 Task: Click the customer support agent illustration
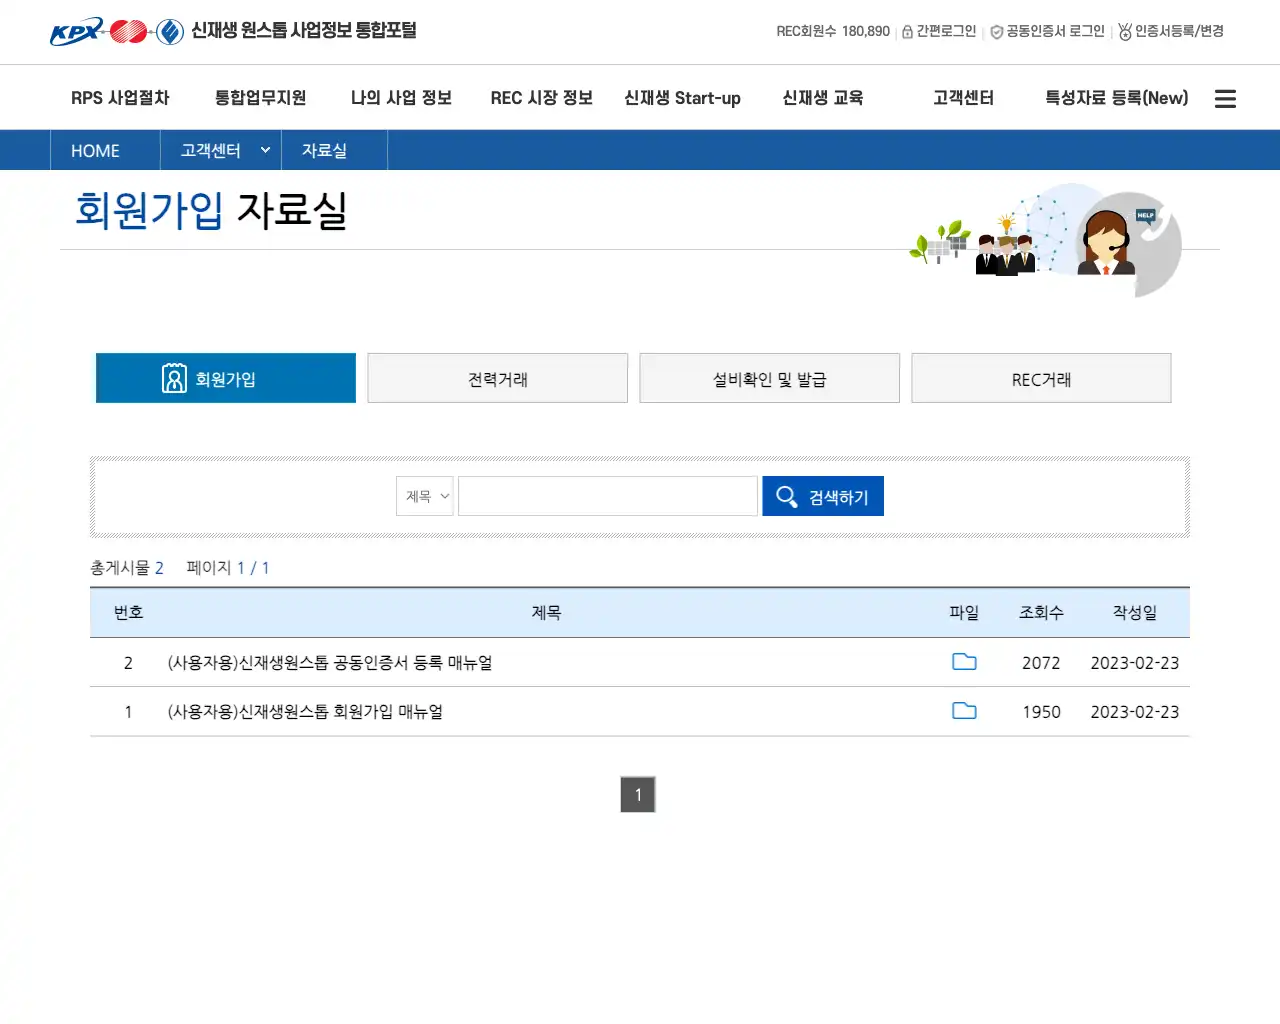click(1106, 243)
